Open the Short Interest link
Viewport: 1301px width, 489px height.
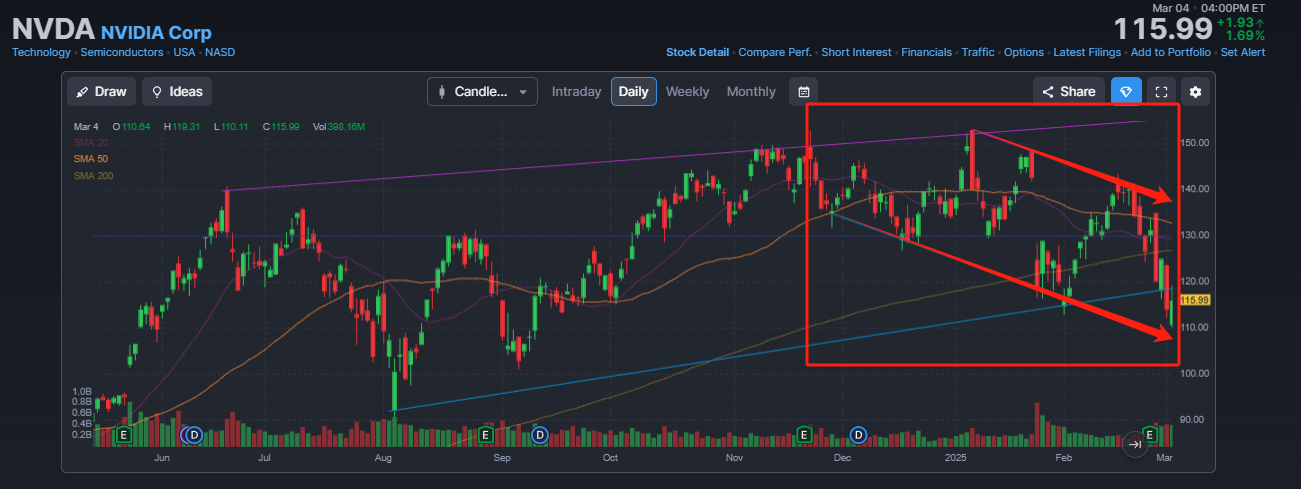pyautogui.click(x=857, y=52)
